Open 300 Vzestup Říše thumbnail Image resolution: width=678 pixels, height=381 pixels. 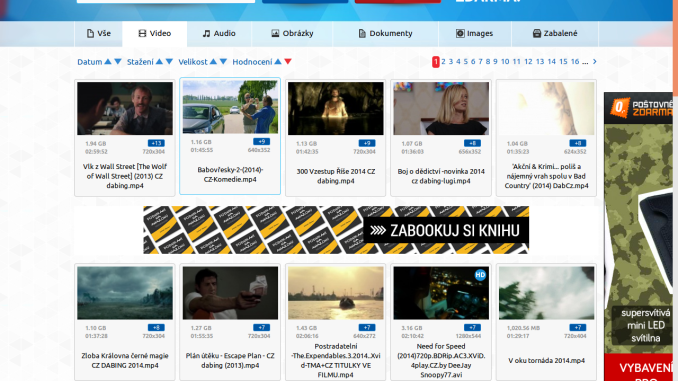pos(336,109)
